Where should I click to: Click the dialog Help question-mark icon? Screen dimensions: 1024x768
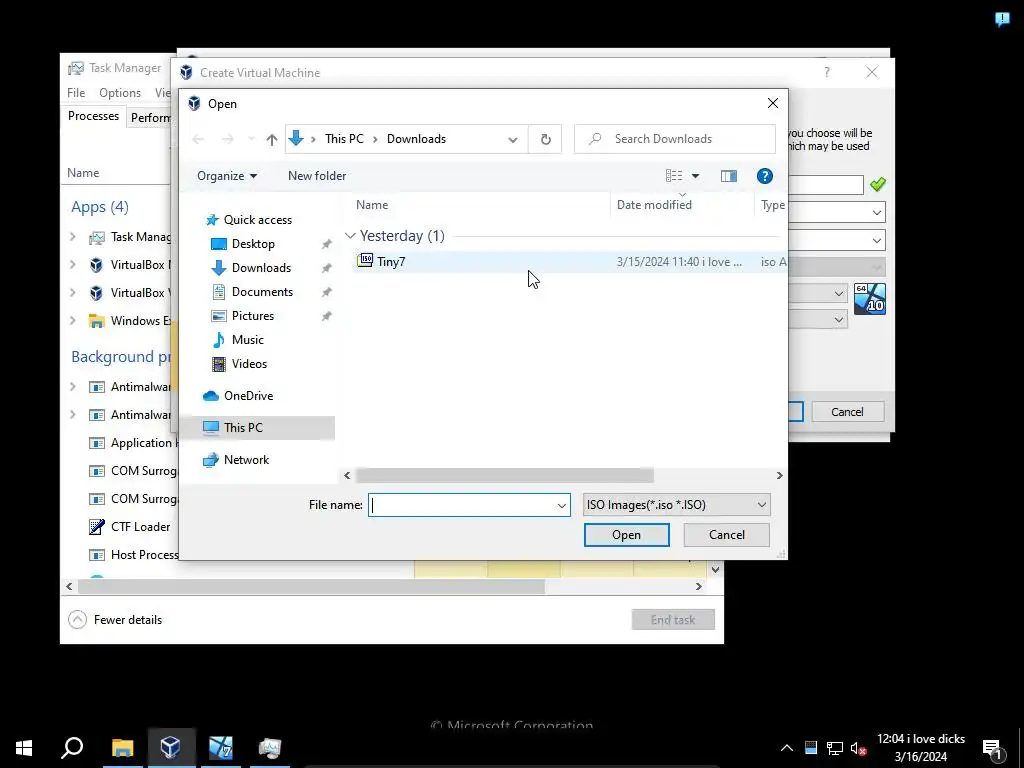click(x=765, y=176)
